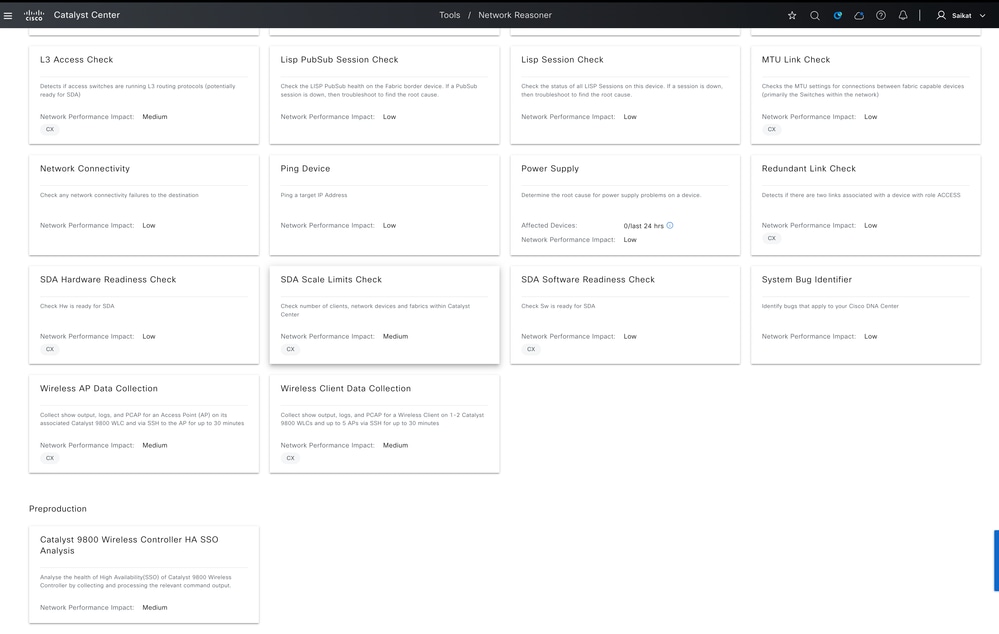Open Catalyst 9800 HA SSO Analysis
999x634 pixels.
click(x=144, y=574)
